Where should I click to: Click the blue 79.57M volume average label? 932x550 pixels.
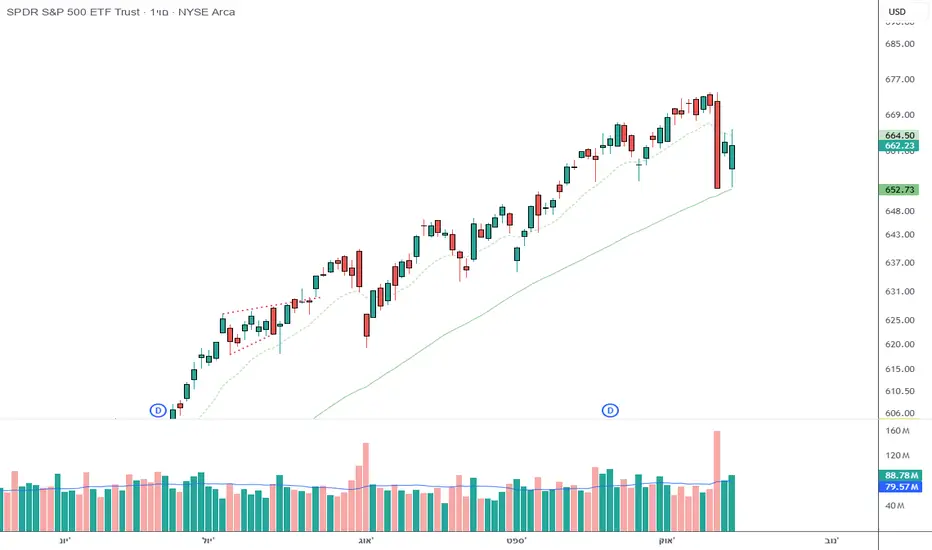coord(898,487)
